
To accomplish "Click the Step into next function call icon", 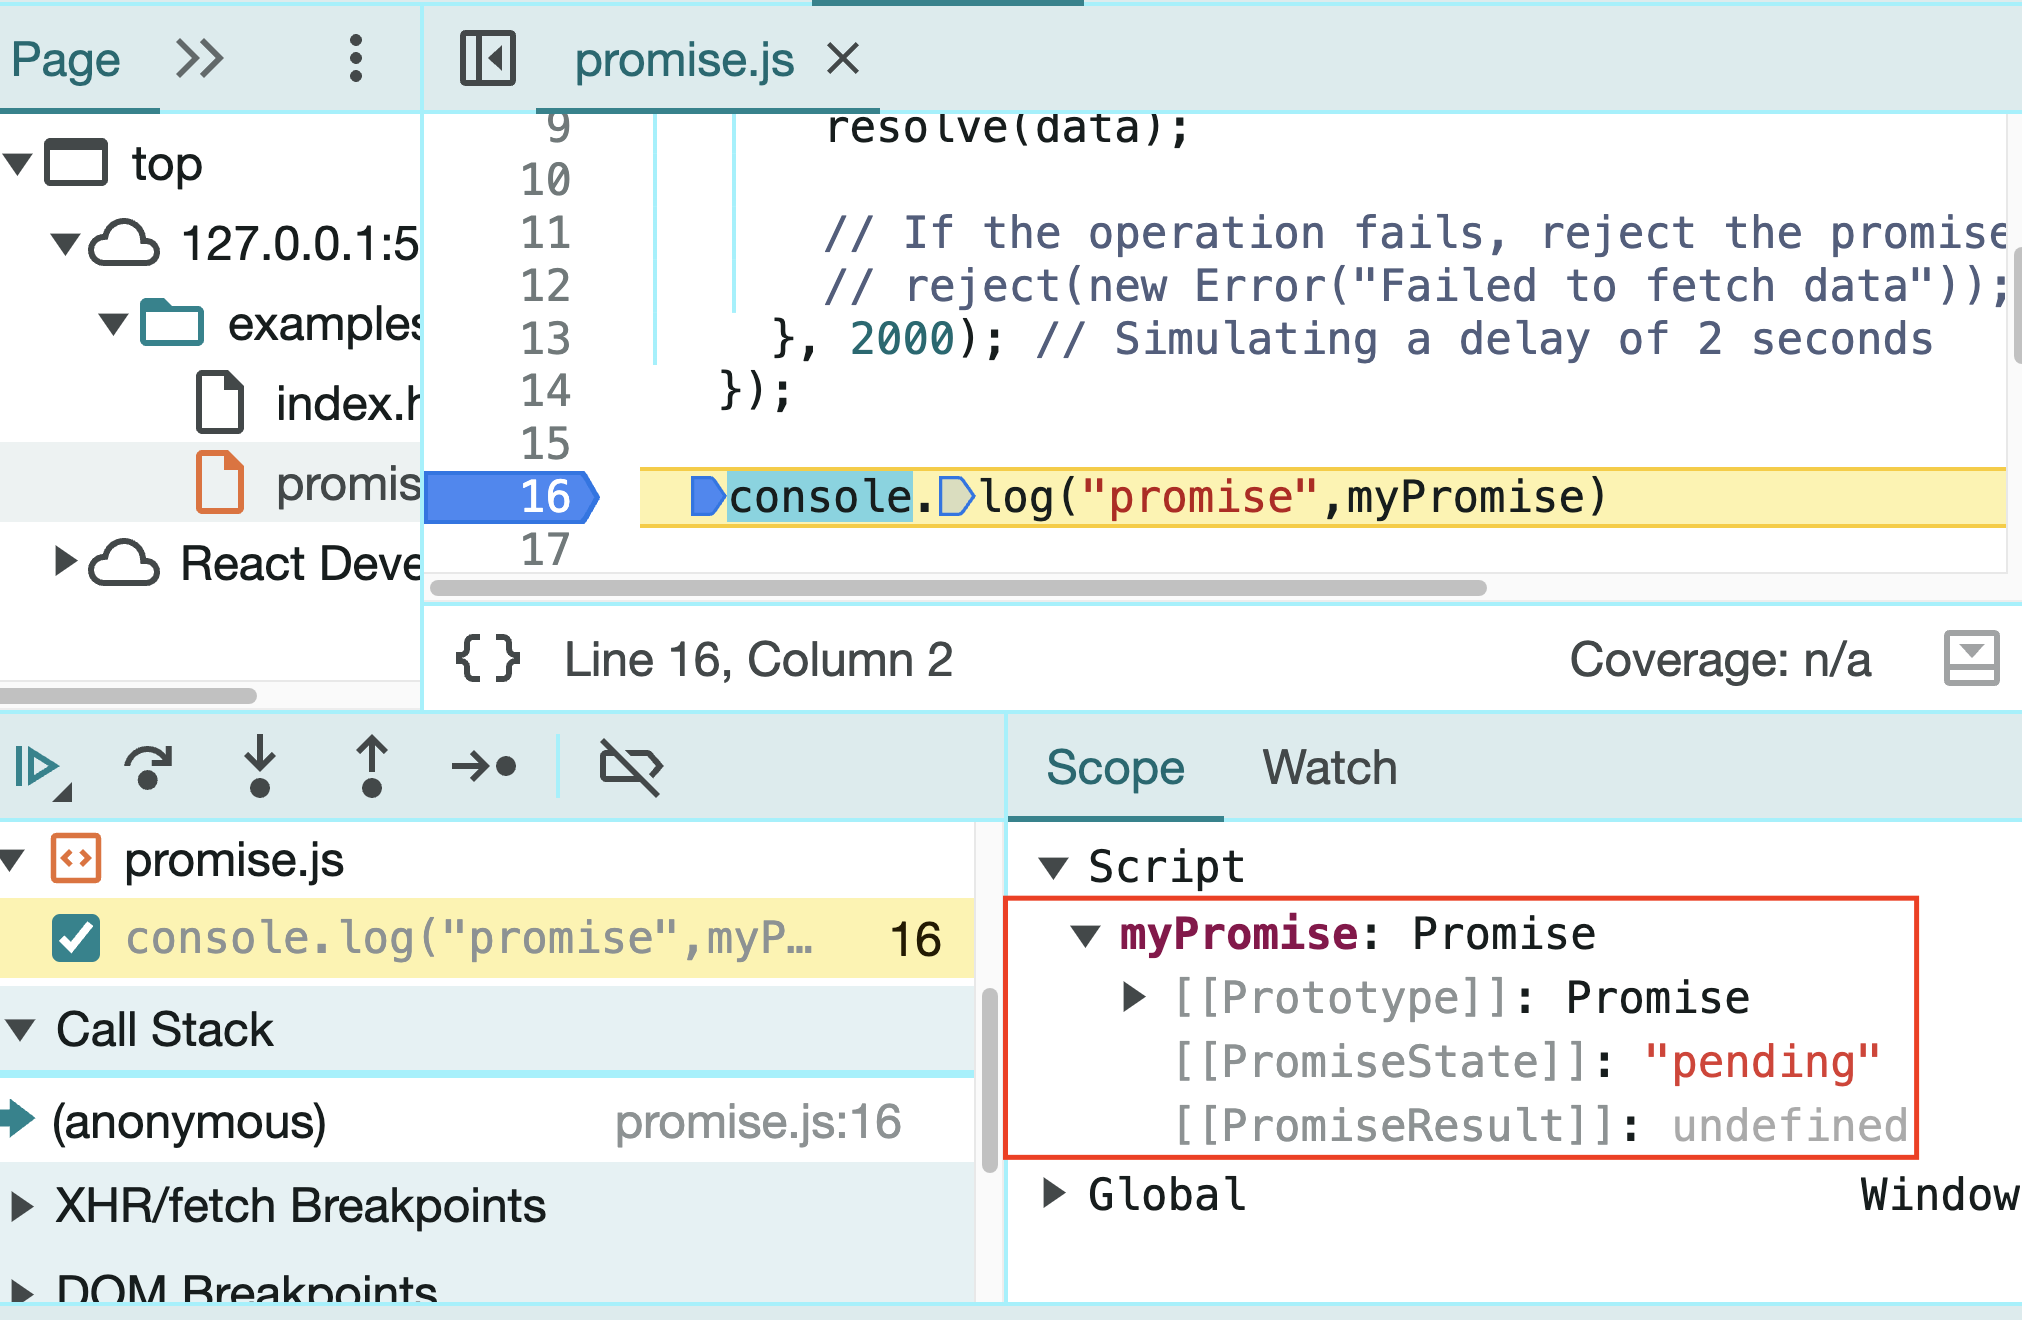I will 260,768.
